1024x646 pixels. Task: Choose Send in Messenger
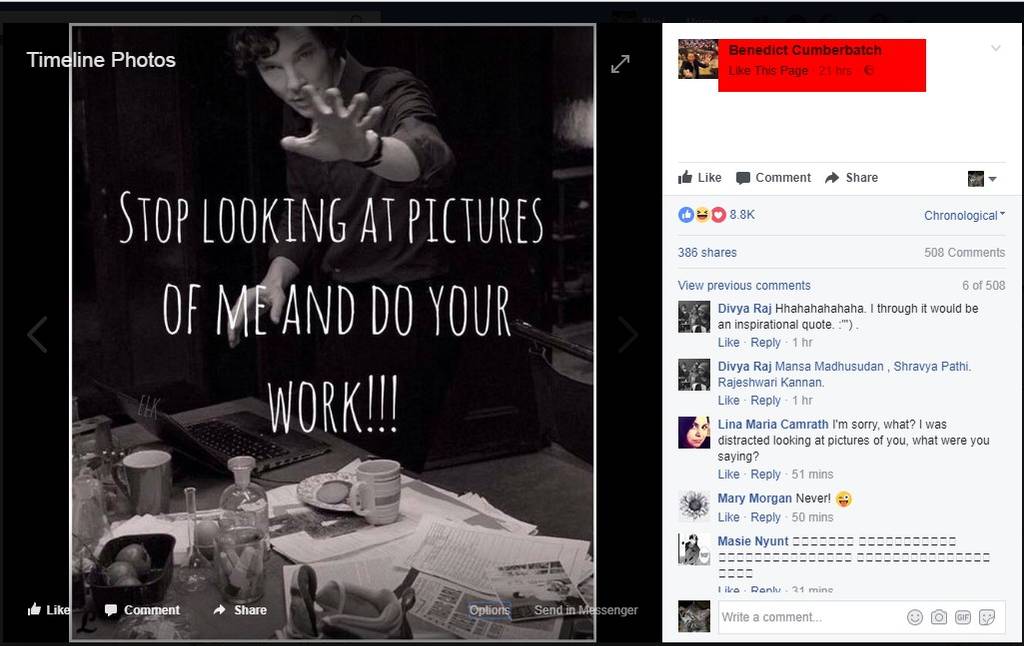coord(585,610)
